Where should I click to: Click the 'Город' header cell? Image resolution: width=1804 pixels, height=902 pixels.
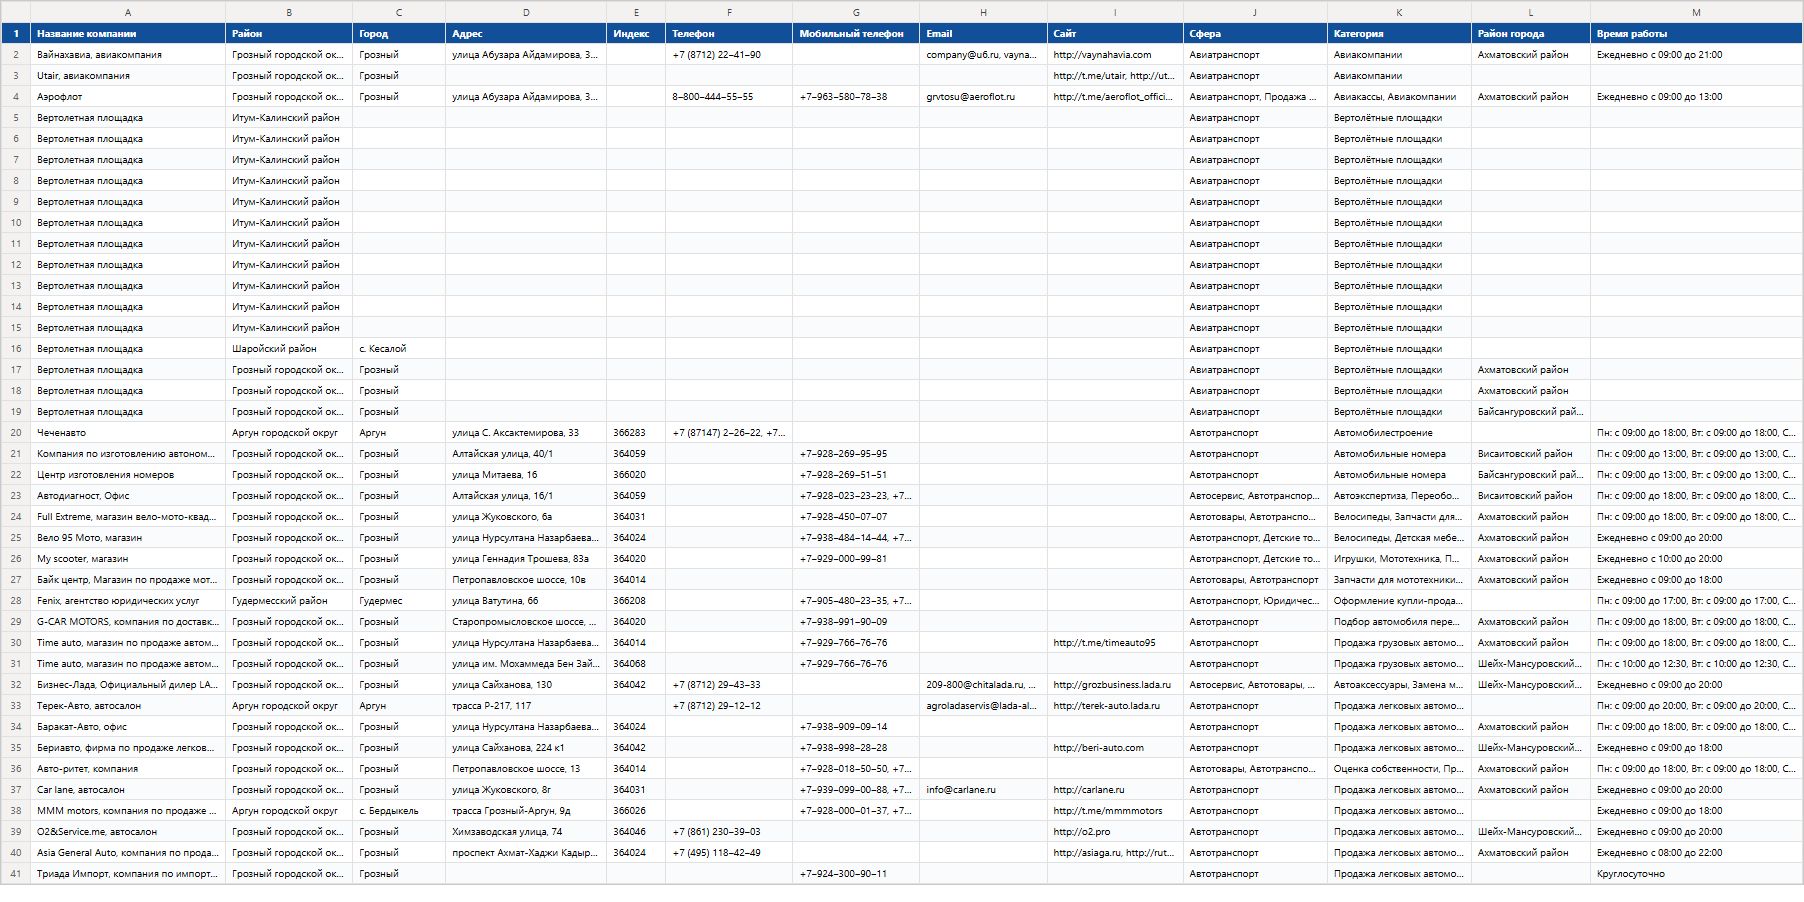(x=399, y=34)
